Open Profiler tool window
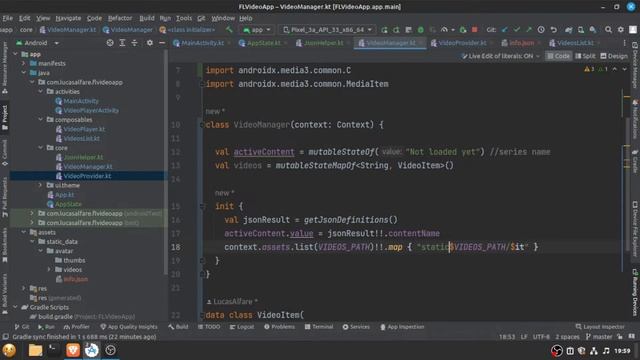 click(x=76, y=327)
